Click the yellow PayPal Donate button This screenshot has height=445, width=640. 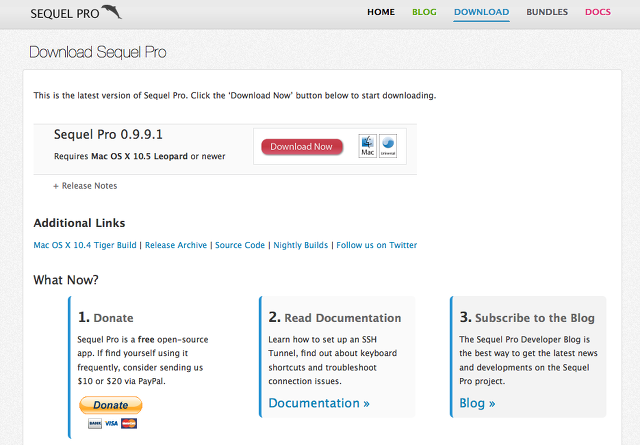coord(111,405)
